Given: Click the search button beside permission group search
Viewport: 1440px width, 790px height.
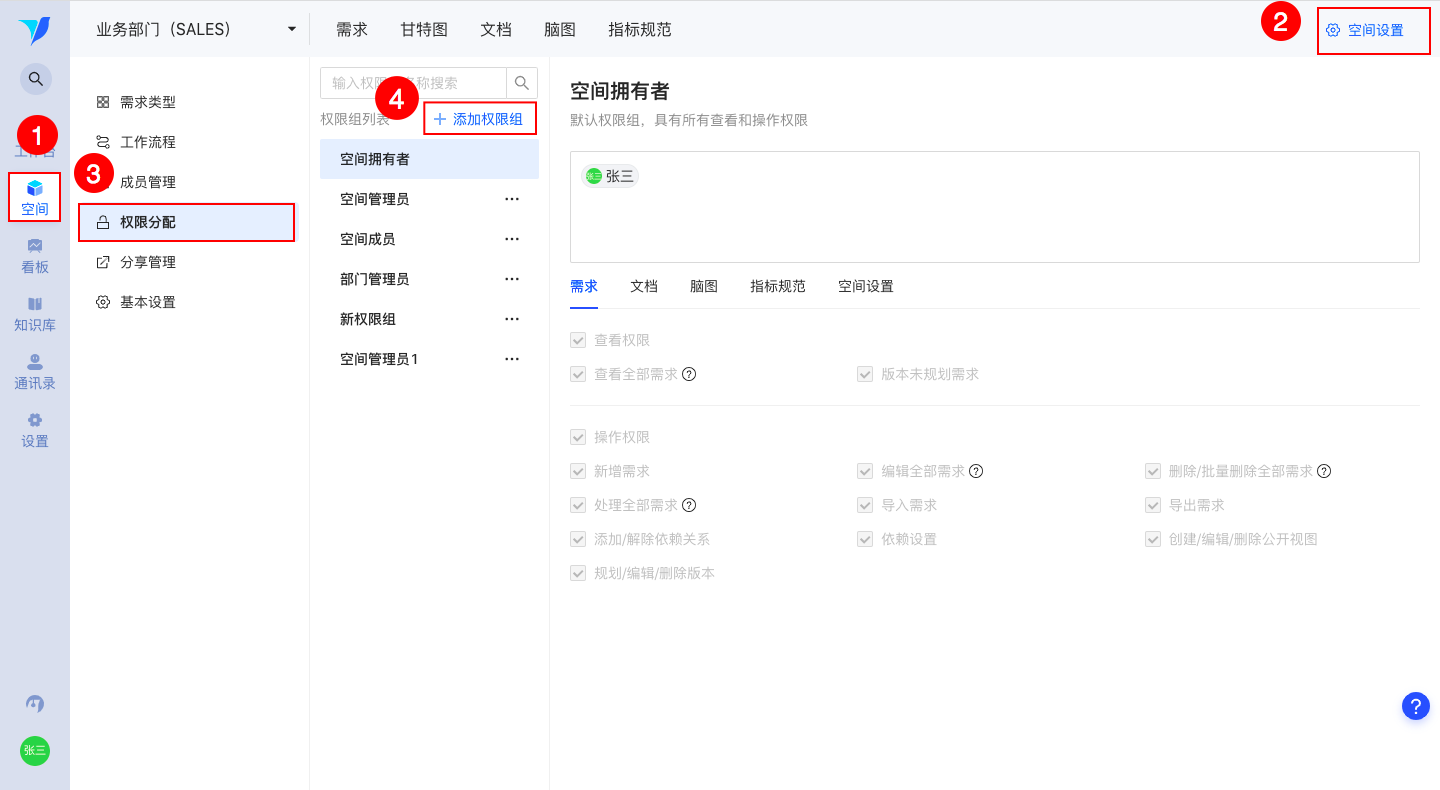Looking at the screenshot, I should (522, 83).
